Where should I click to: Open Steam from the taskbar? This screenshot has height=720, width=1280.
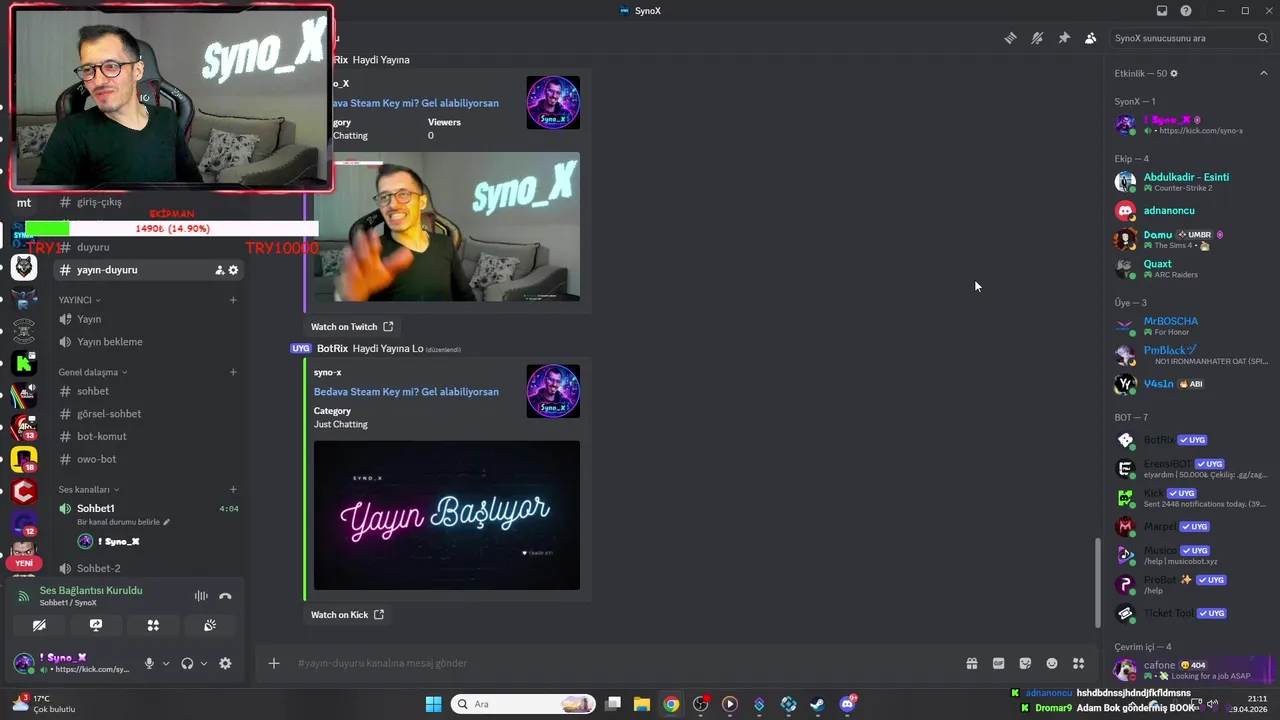pos(818,704)
